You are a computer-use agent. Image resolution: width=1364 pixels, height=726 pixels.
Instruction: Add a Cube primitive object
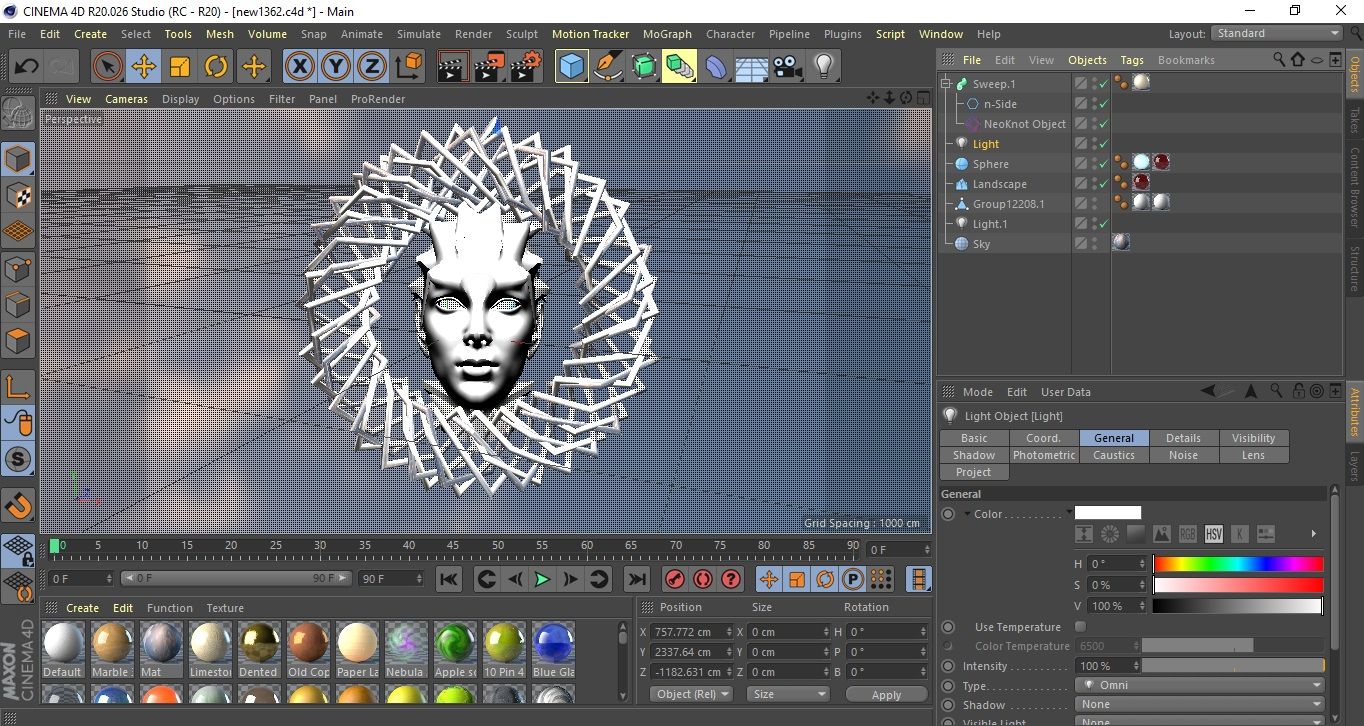coord(572,67)
